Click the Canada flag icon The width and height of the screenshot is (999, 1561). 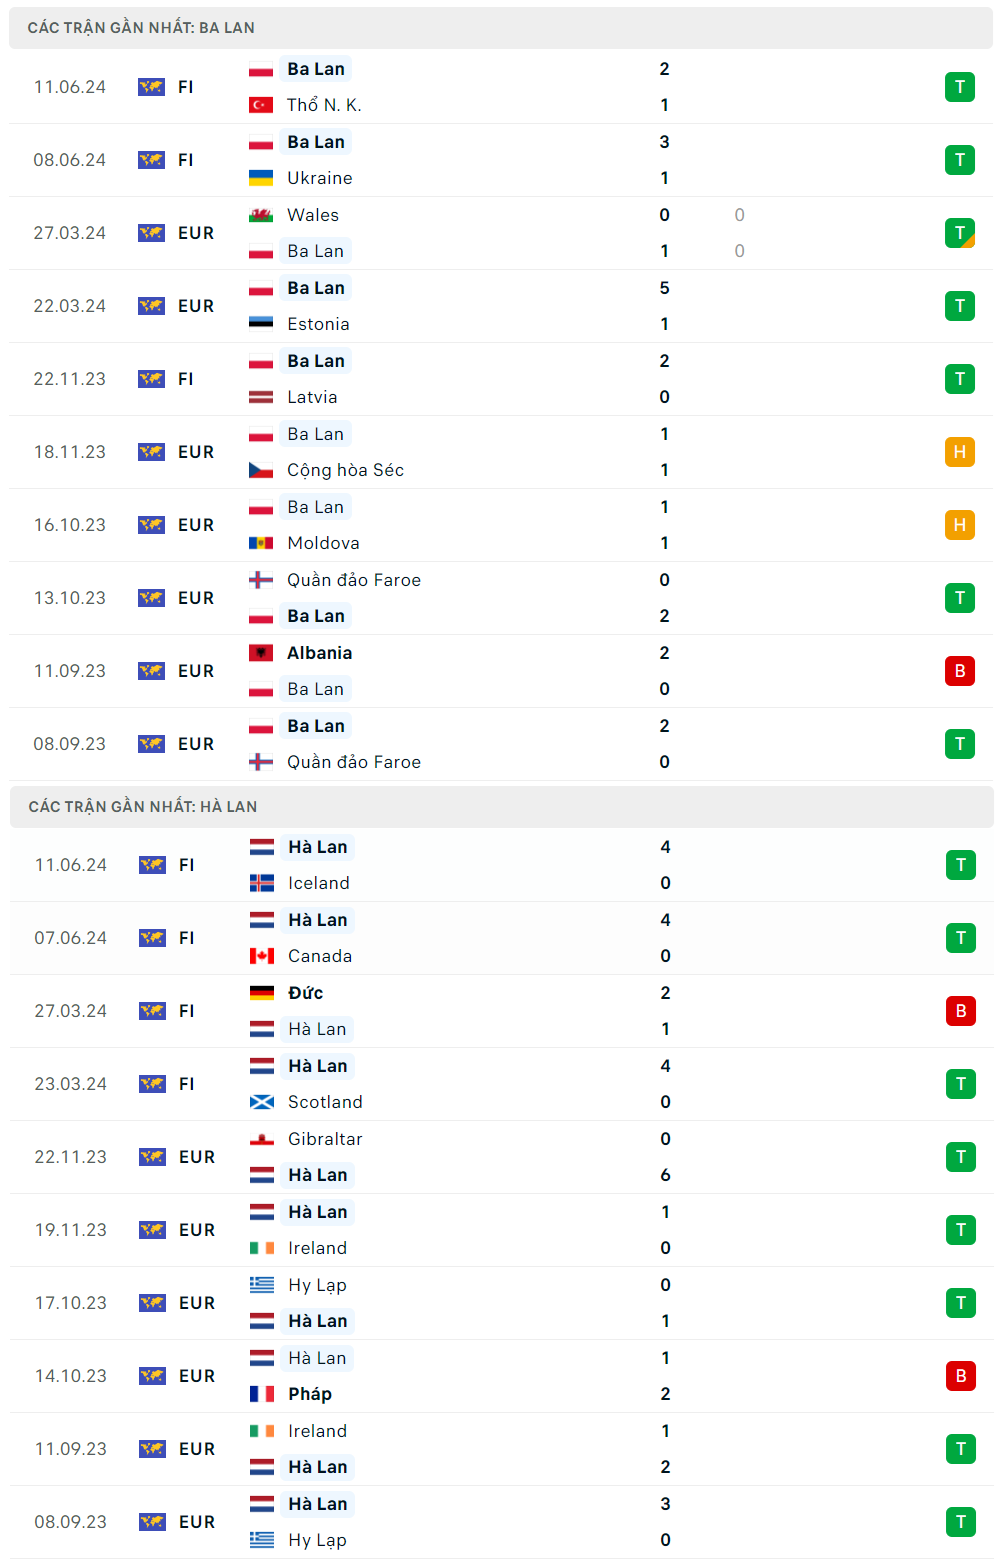pyautogui.click(x=262, y=956)
